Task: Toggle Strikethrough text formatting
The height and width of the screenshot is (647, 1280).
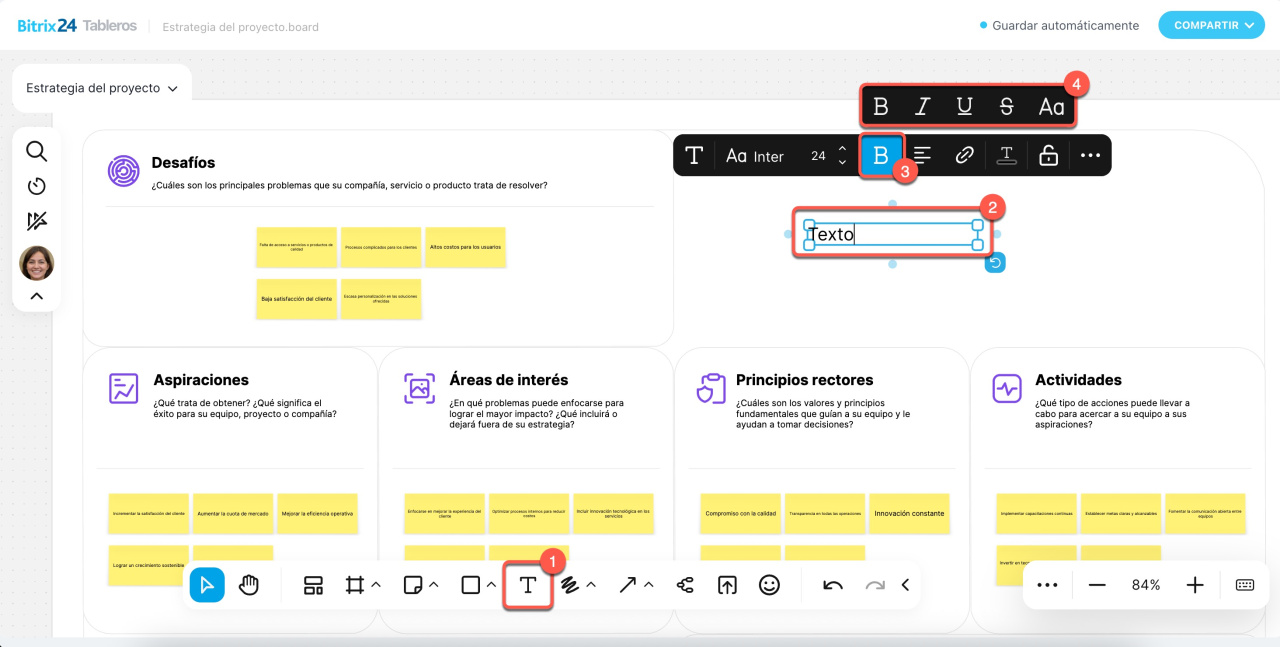Action: 1006,107
